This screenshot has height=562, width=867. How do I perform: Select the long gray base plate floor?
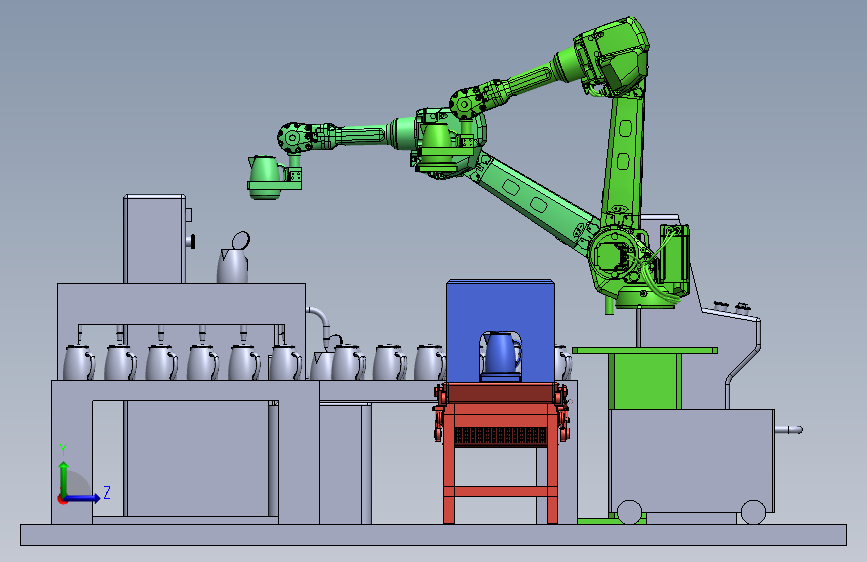[434, 535]
